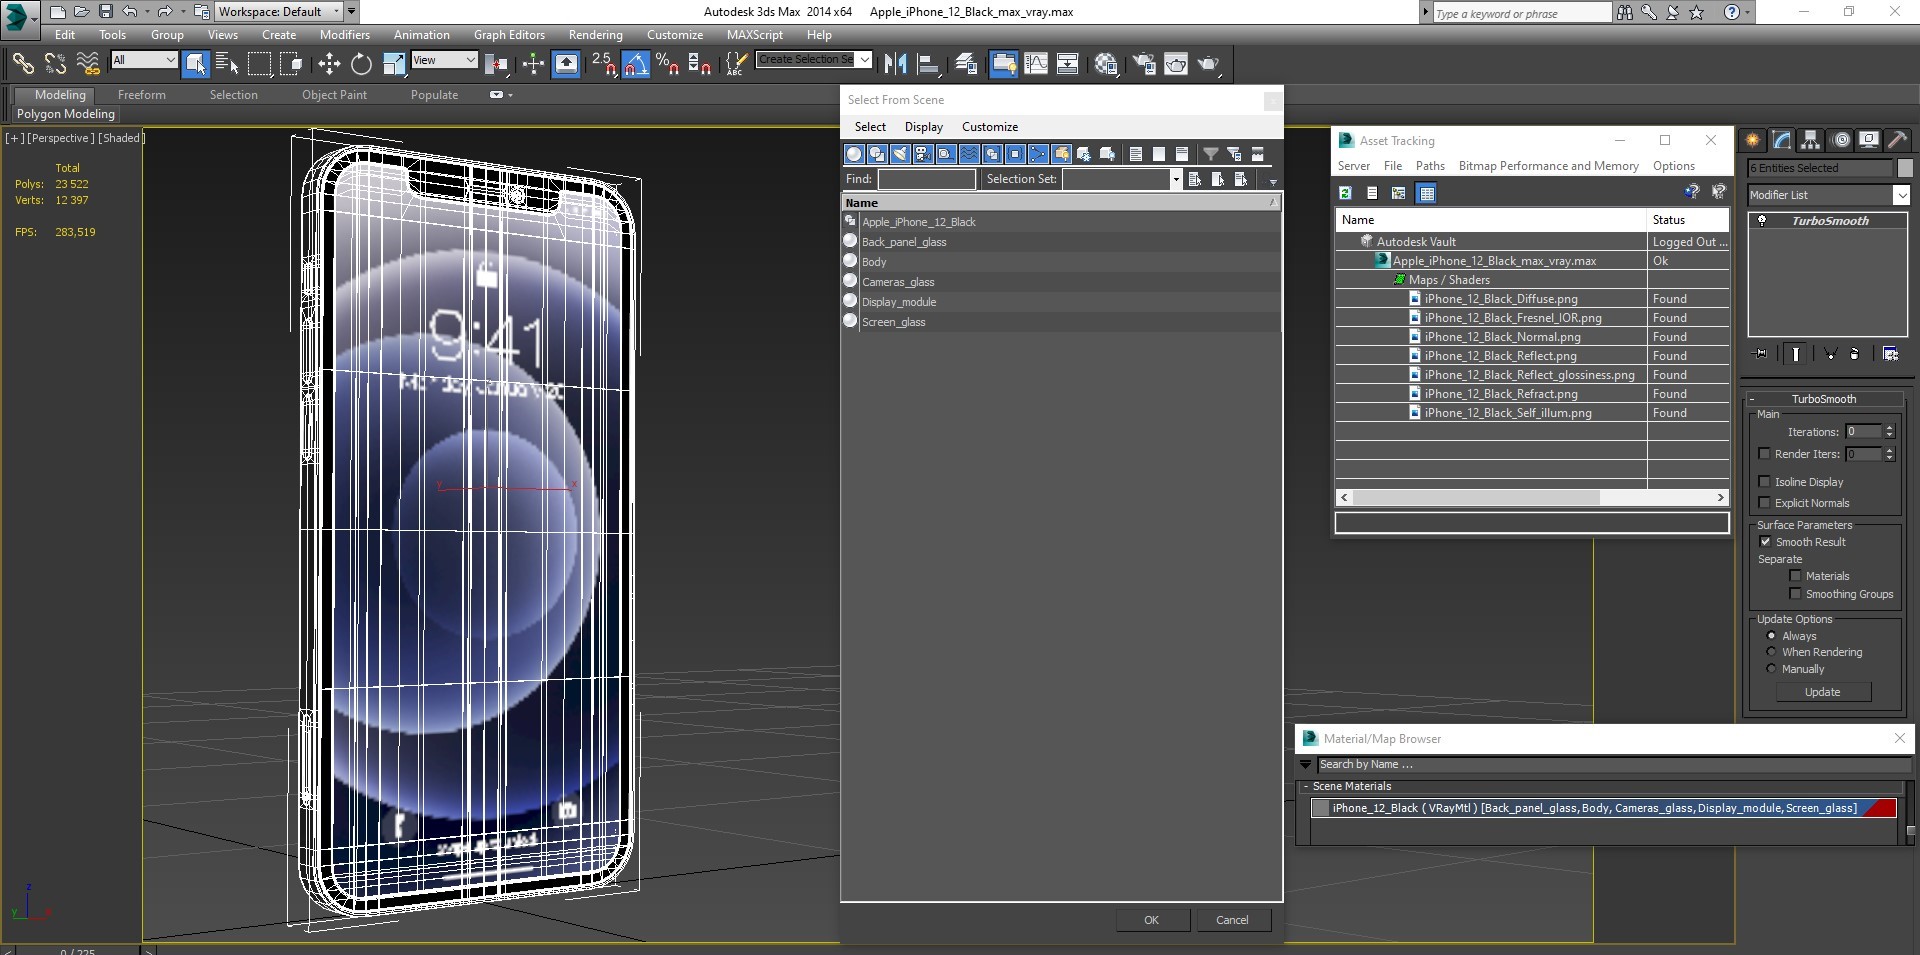Screen dimensions: 1920x955
Task: Click Cancel in Select From Scene dialog
Action: (1232, 920)
